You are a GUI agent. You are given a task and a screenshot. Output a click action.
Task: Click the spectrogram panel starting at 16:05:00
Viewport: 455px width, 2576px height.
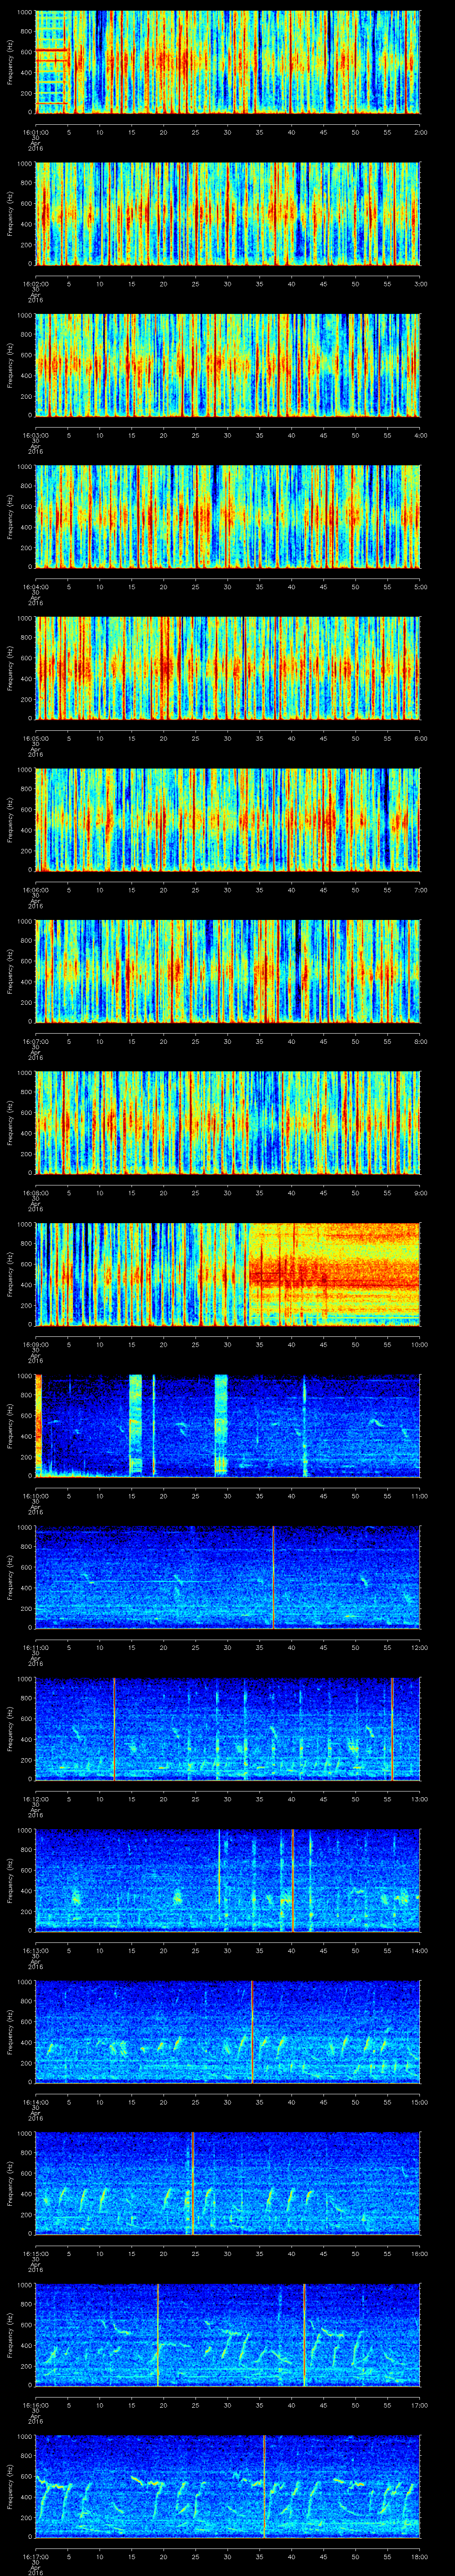tap(228, 668)
